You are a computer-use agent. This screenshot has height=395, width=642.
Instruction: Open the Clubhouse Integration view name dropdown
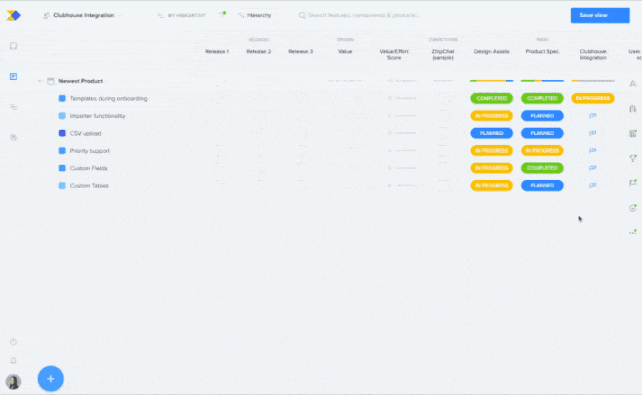[84, 15]
